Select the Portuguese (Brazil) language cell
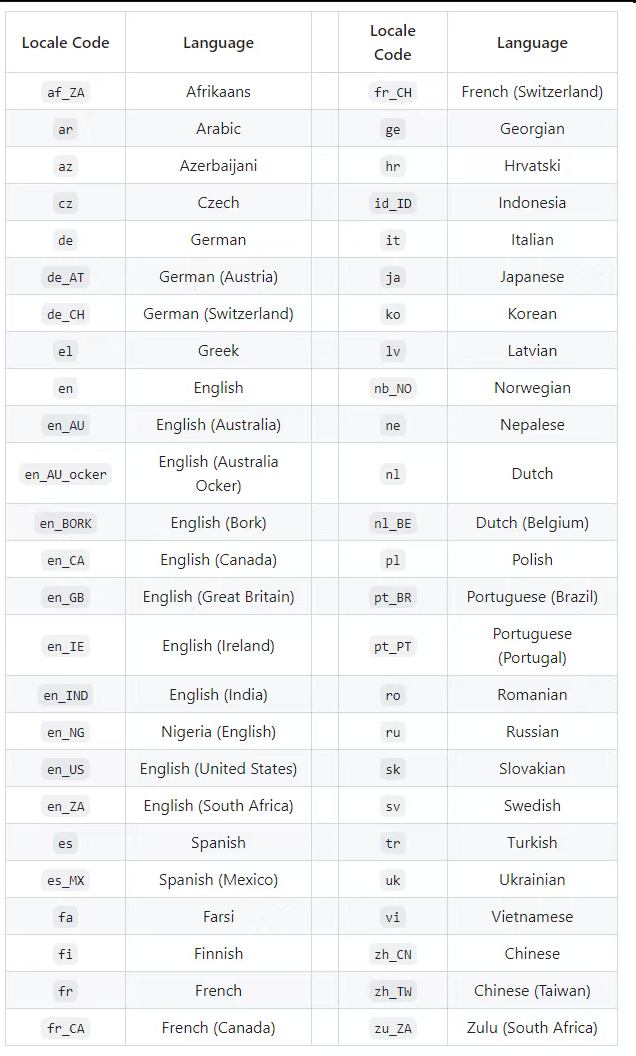 pos(532,597)
